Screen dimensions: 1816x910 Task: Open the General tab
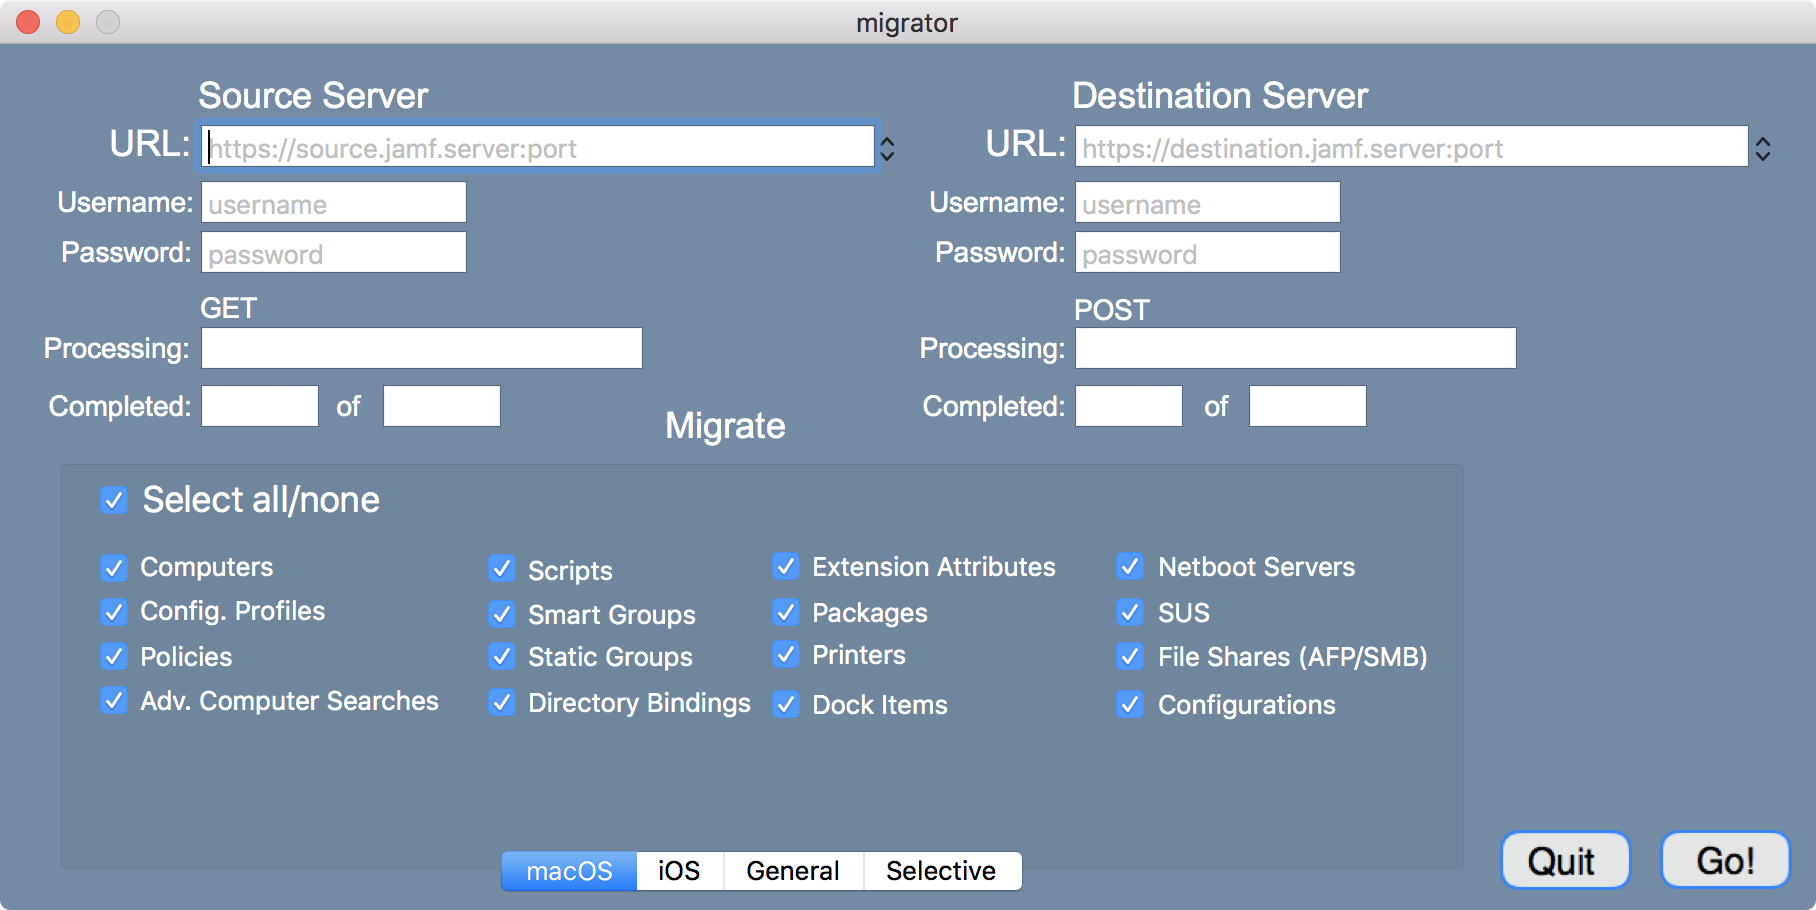click(x=792, y=871)
